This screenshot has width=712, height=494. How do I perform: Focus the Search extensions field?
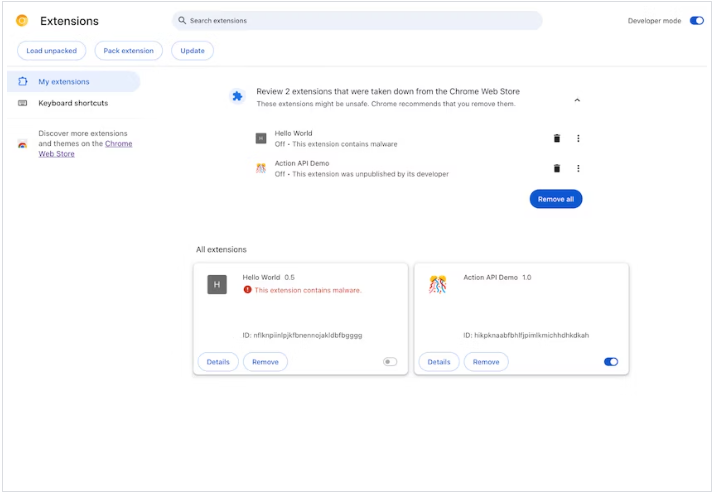(357, 20)
